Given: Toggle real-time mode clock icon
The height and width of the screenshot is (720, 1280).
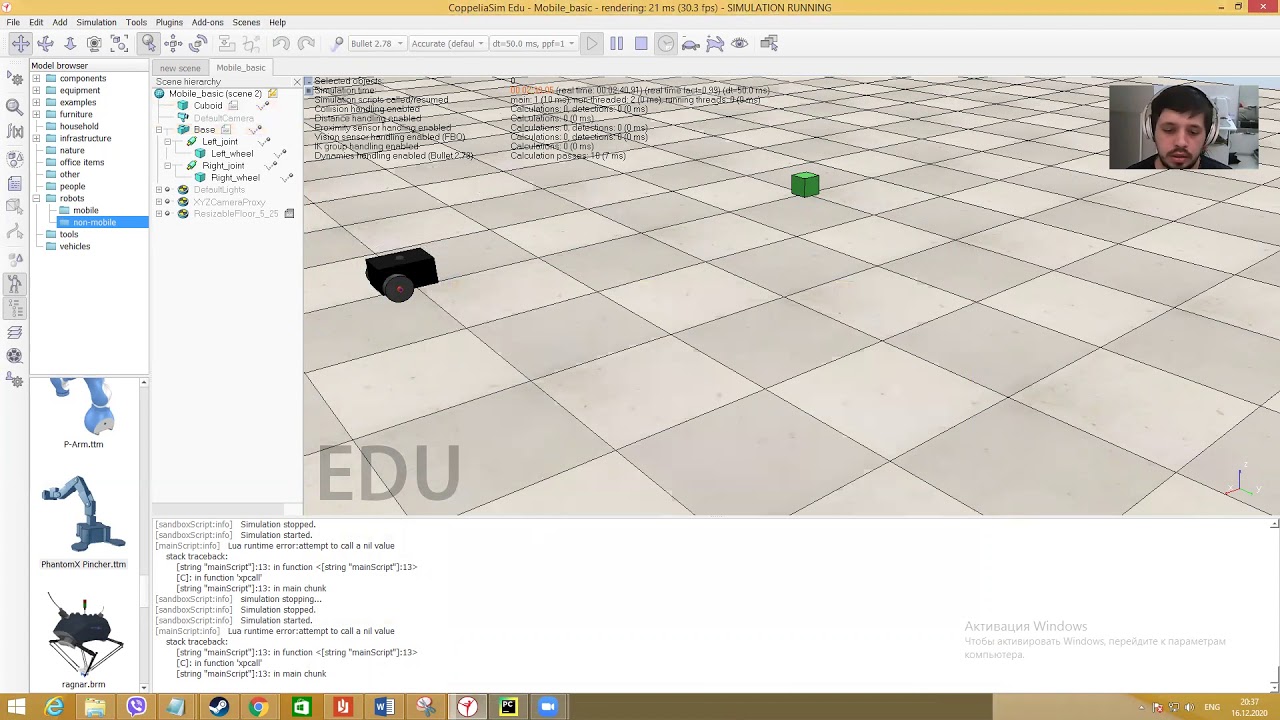Looking at the screenshot, I should tap(666, 43).
